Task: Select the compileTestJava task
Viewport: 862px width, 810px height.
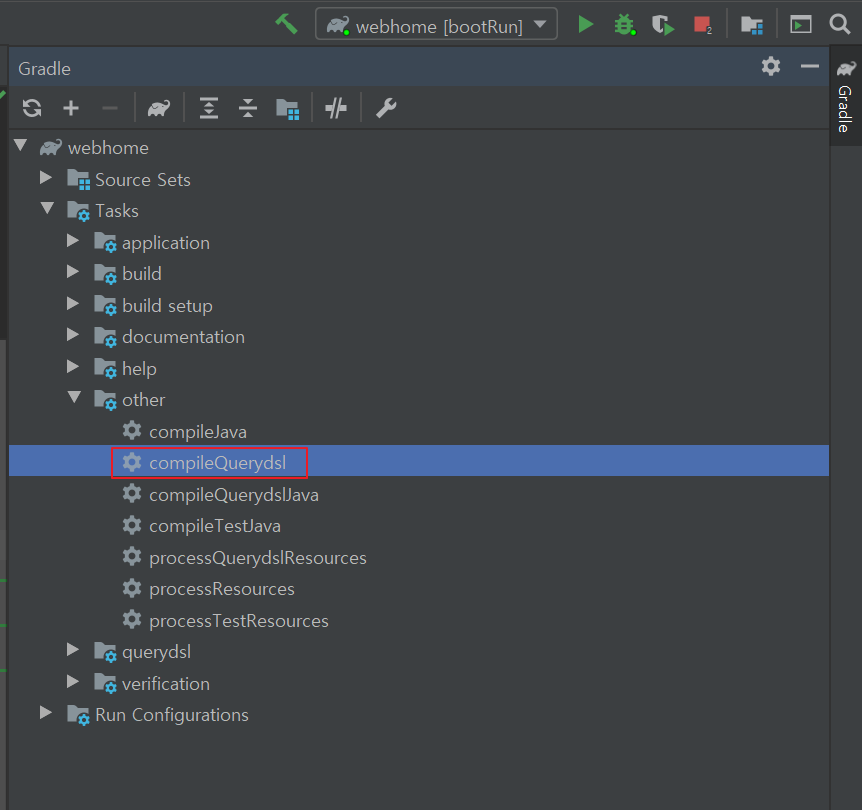Action: click(x=215, y=526)
